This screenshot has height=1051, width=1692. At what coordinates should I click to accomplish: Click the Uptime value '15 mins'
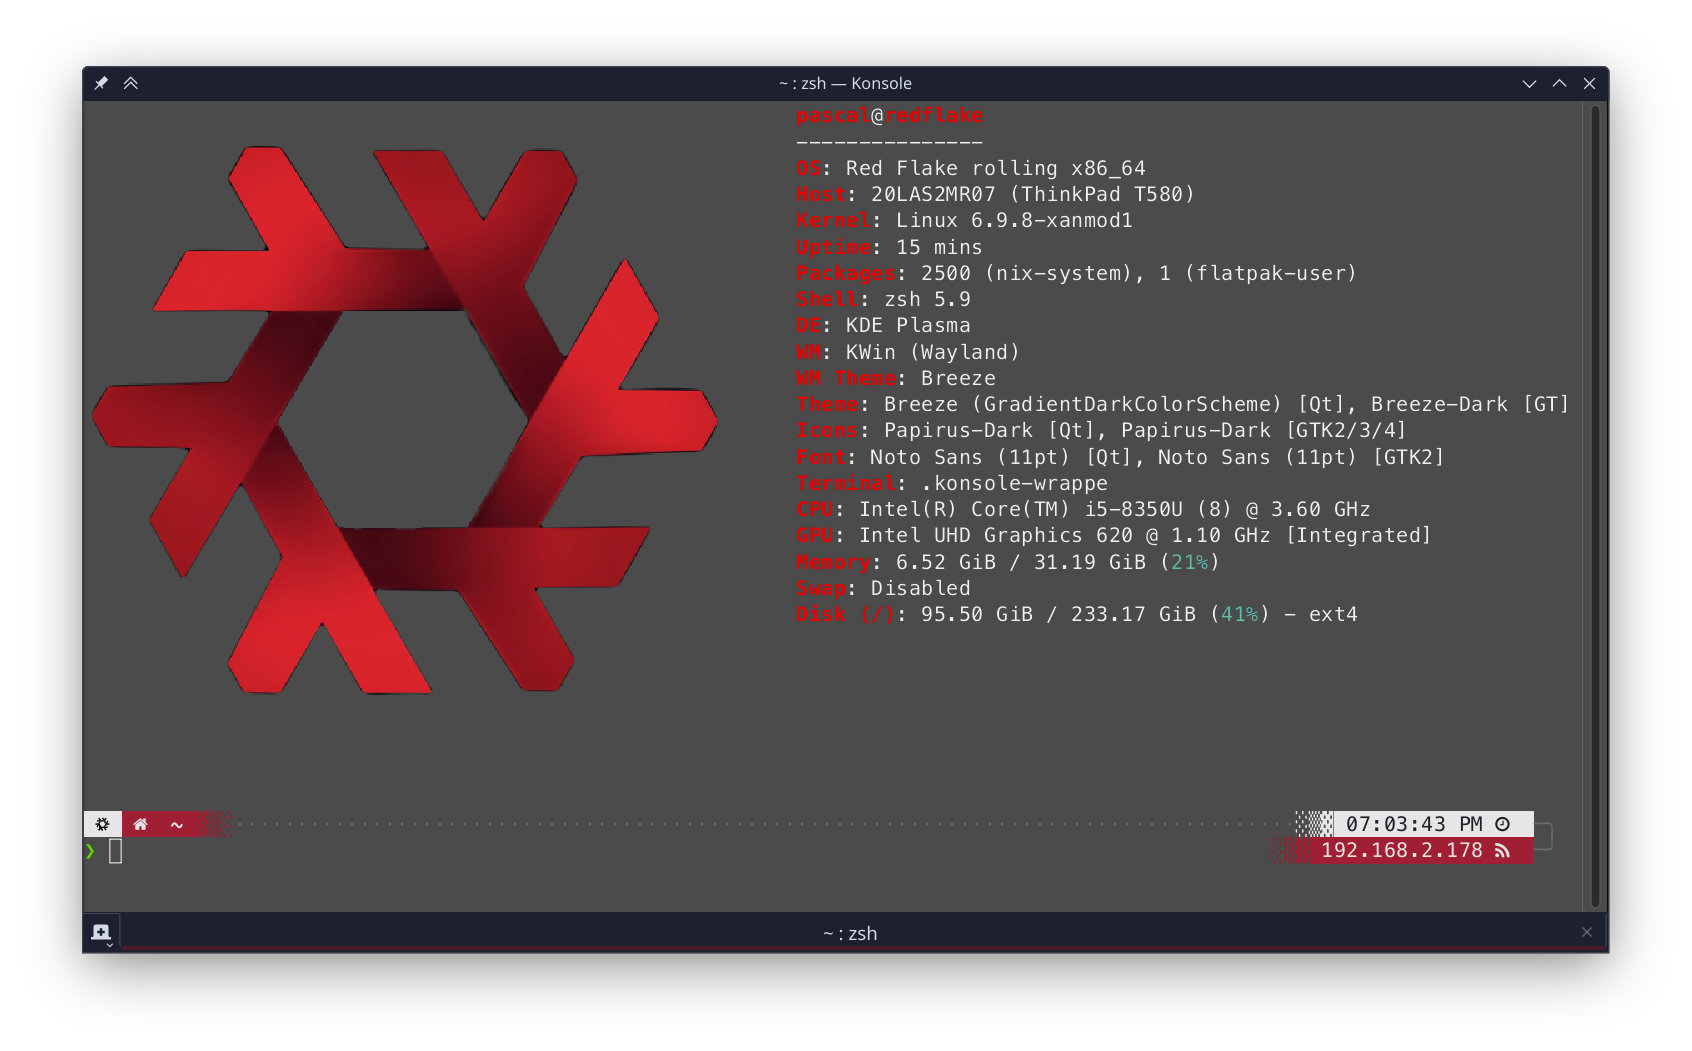(939, 247)
